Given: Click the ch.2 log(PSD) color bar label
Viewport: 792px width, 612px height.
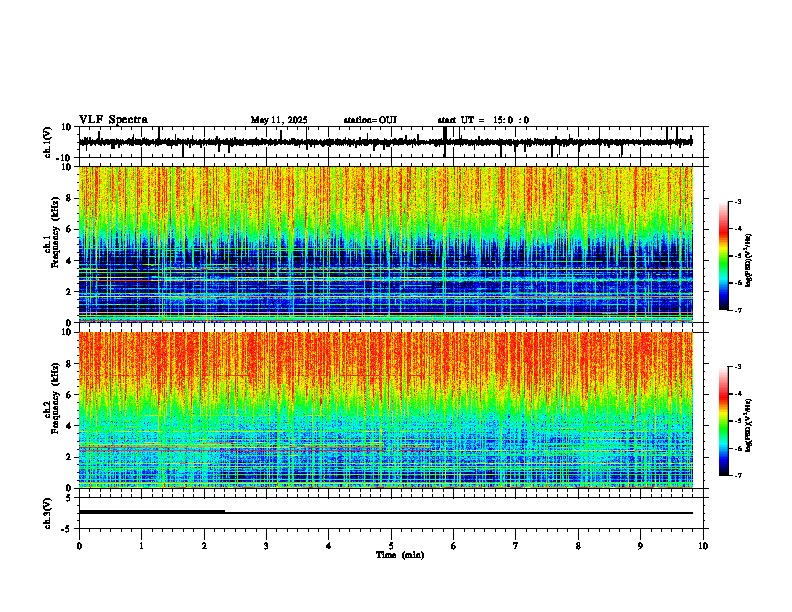Looking at the screenshot, I should (748, 425).
